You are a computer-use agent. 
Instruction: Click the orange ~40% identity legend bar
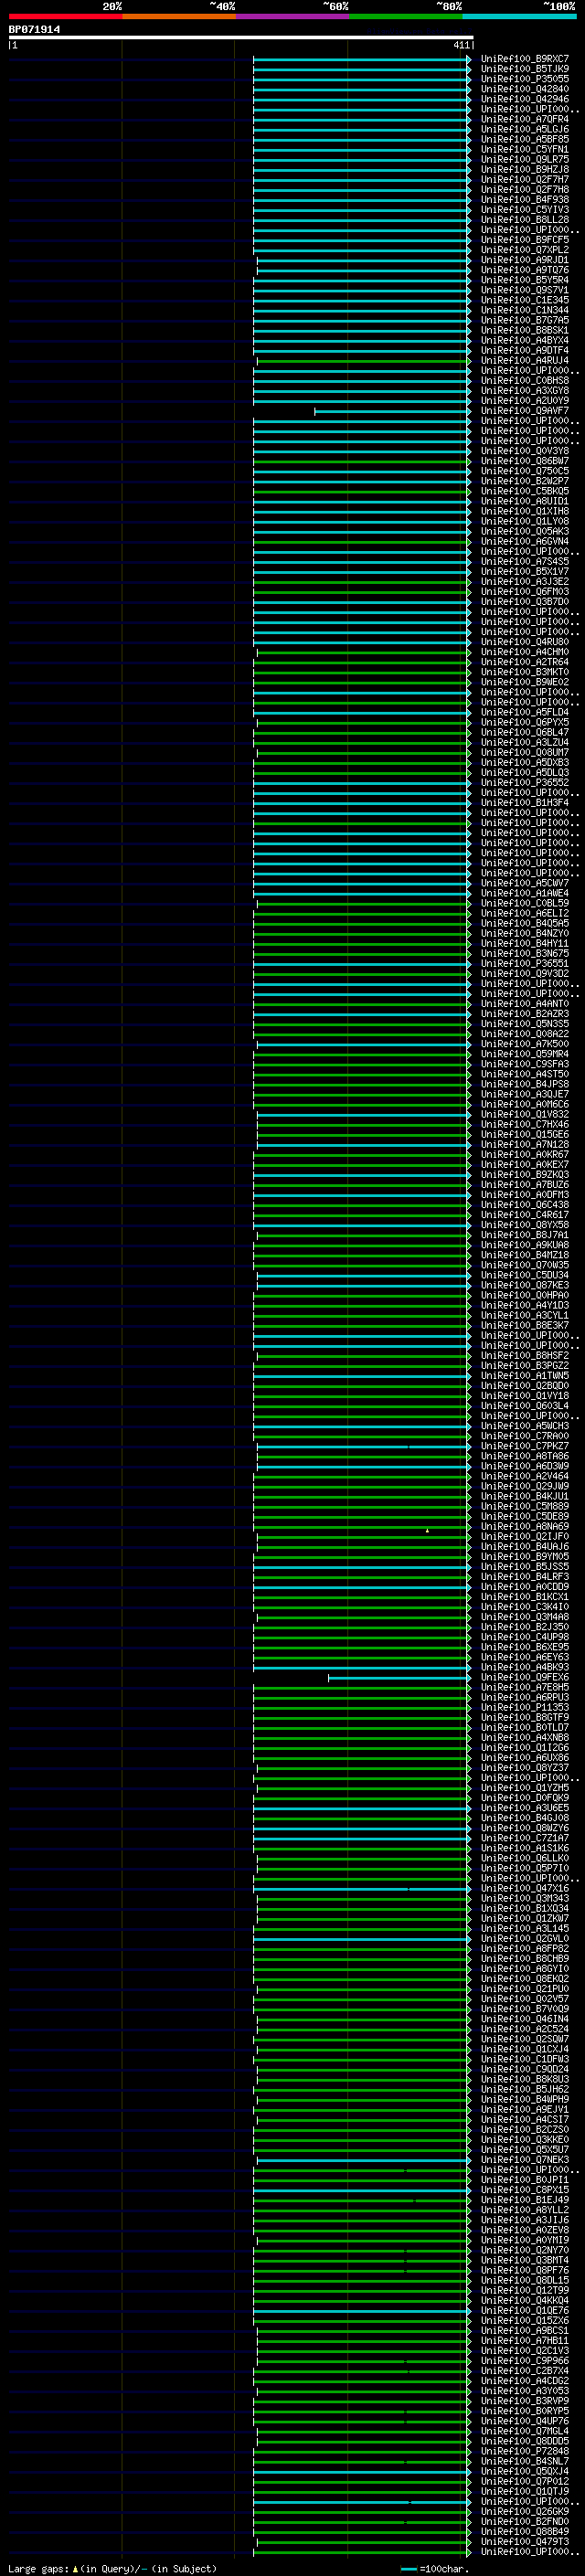[x=179, y=16]
